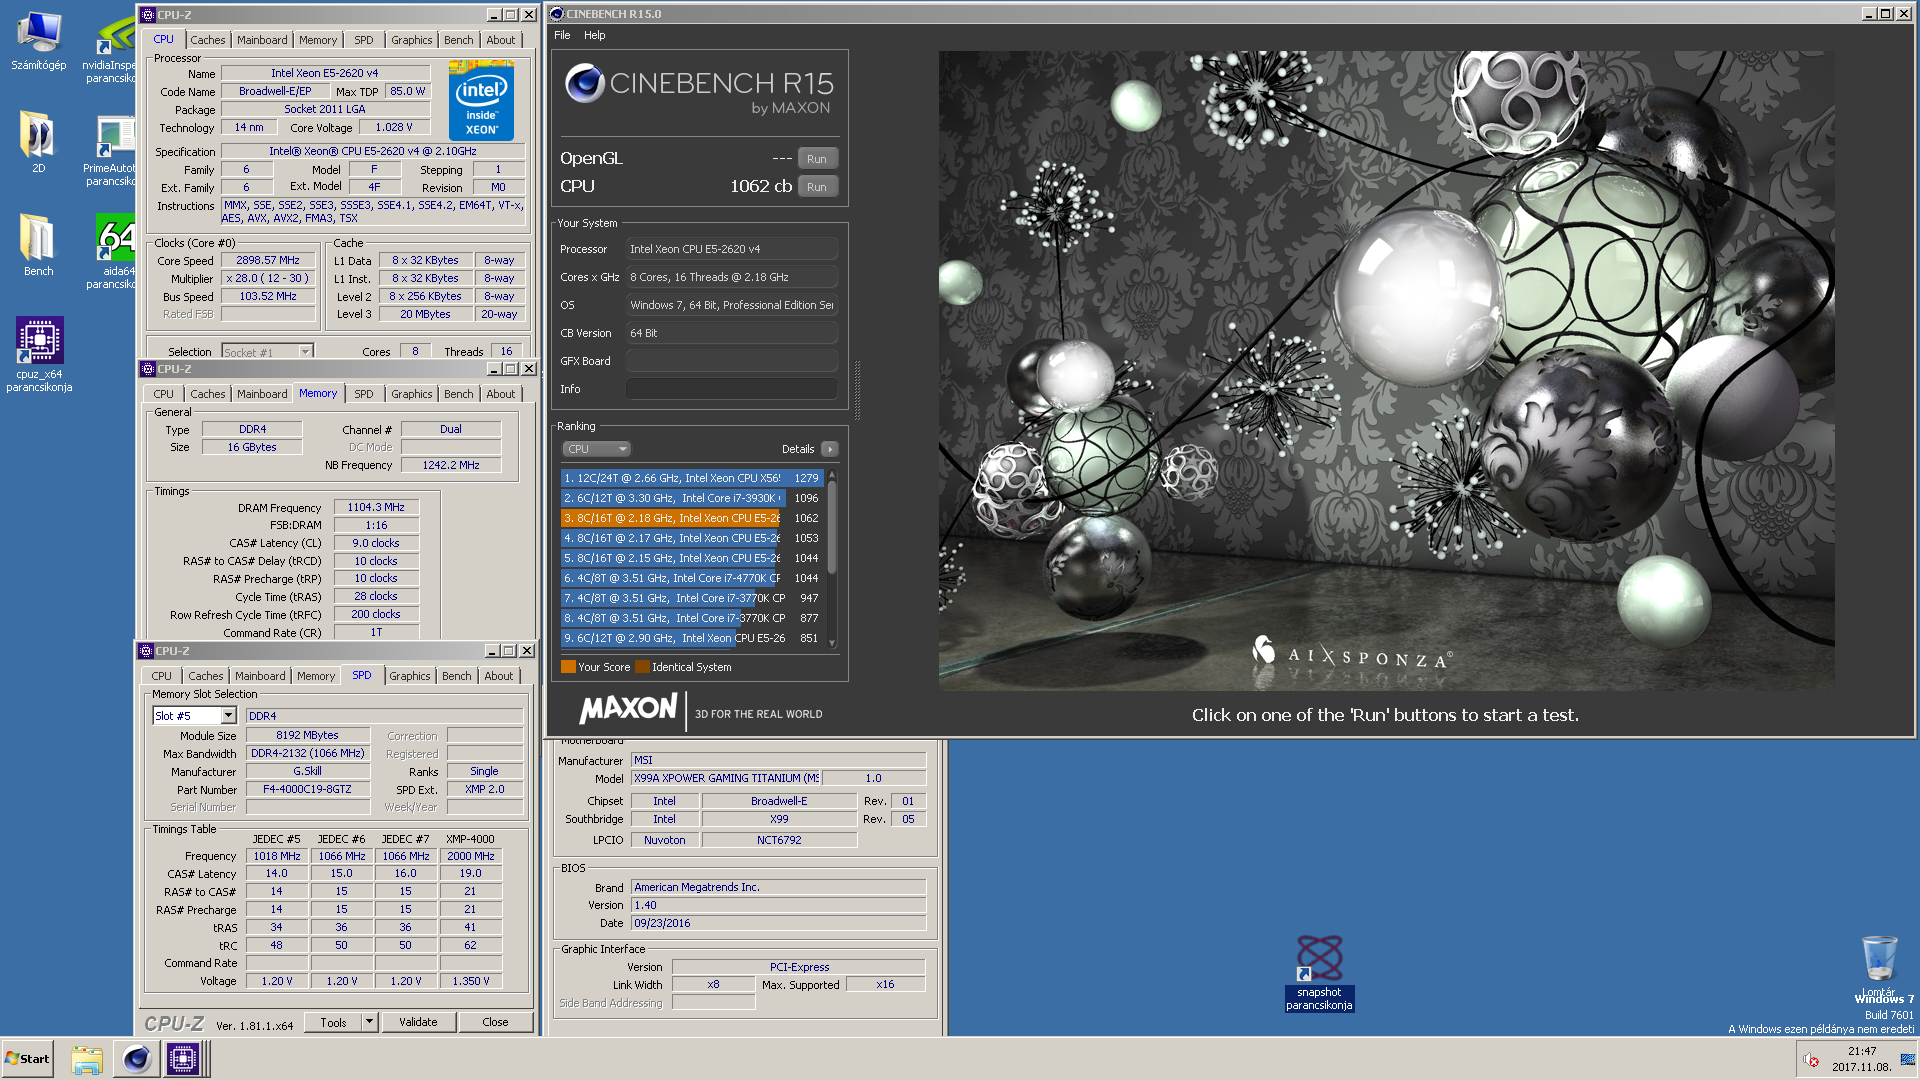Viewport: 1920px width, 1080px height.
Task: Open the ranking CPU dropdown in Cinebench
Action: pyautogui.click(x=597, y=449)
